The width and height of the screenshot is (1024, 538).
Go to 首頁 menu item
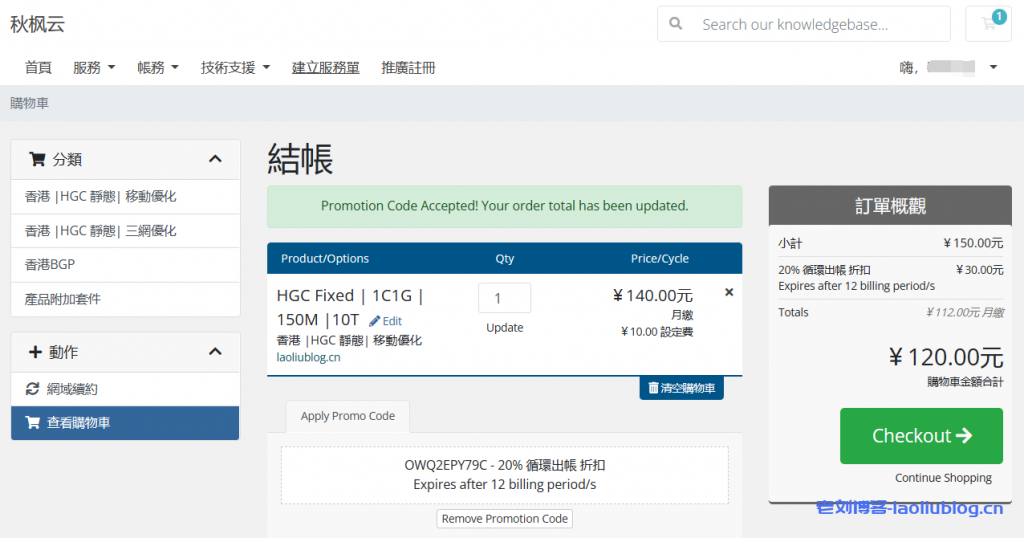click(x=38, y=68)
